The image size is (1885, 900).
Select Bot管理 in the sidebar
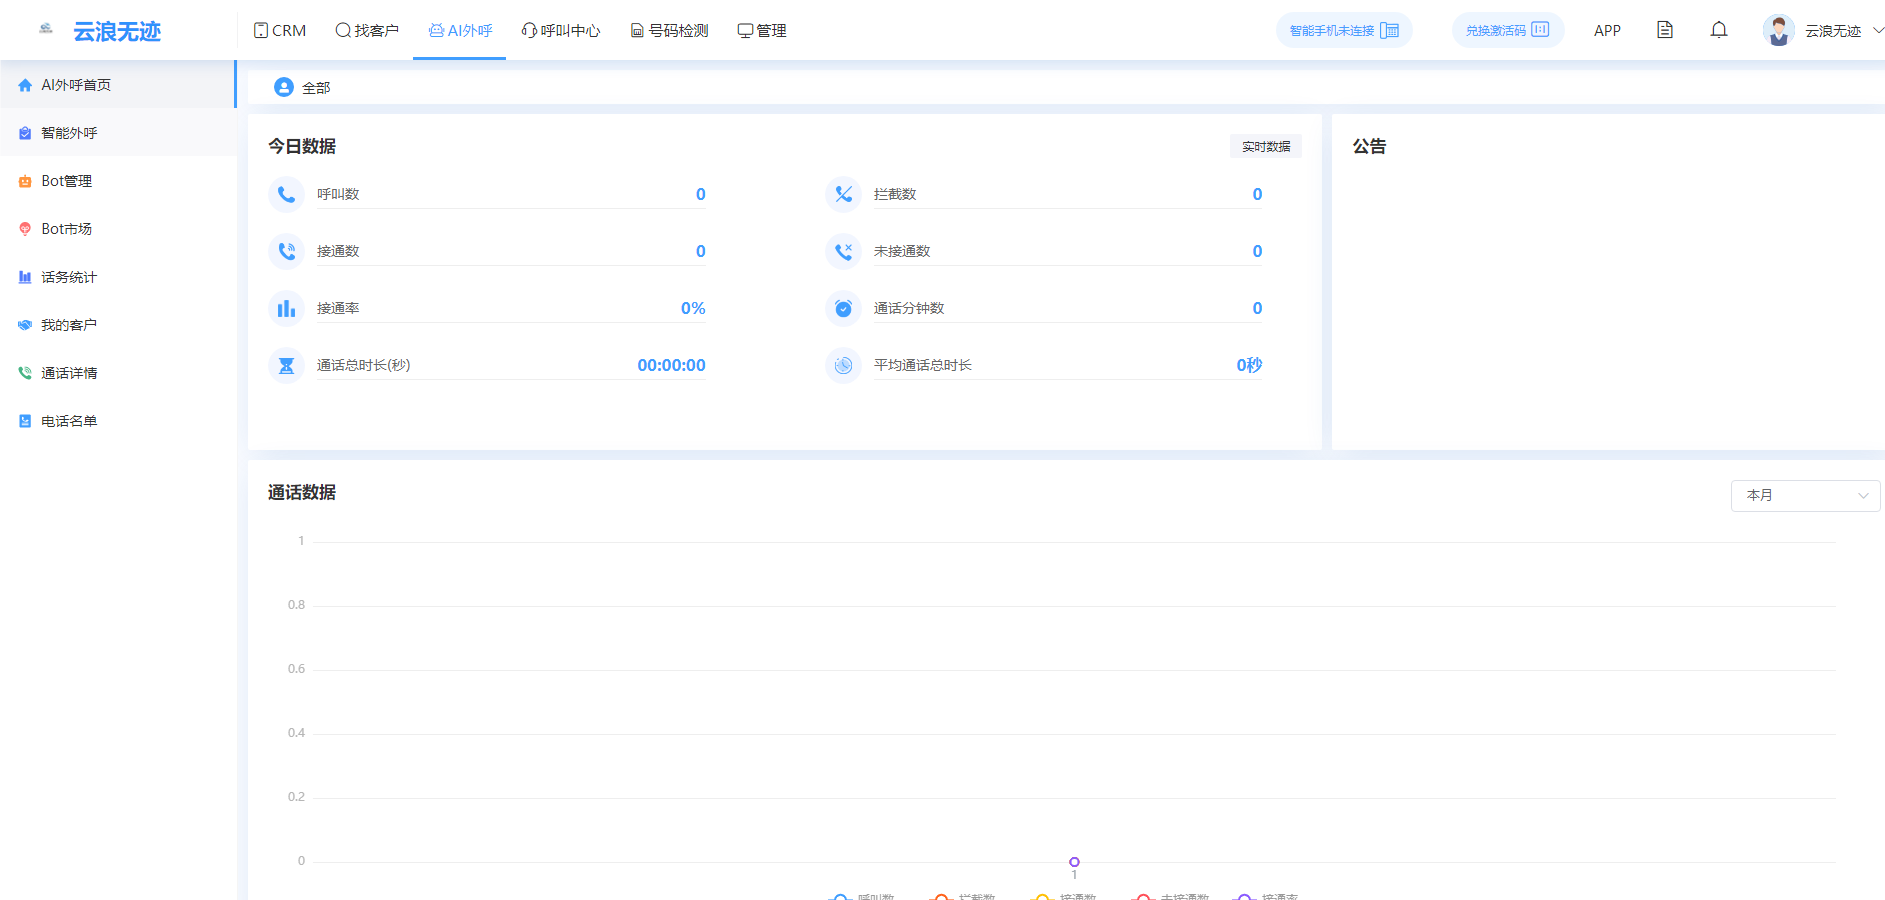66,181
